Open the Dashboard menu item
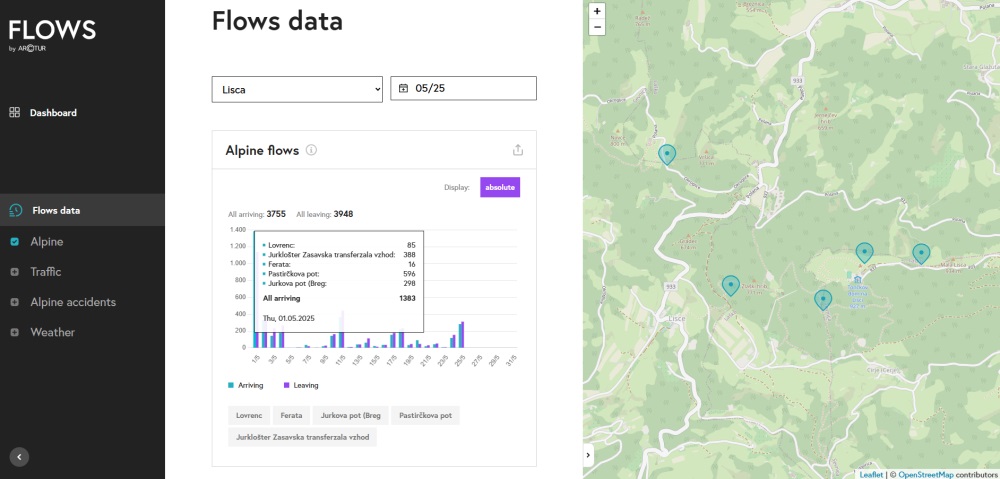Image resolution: width=1000 pixels, height=479 pixels. [53, 113]
